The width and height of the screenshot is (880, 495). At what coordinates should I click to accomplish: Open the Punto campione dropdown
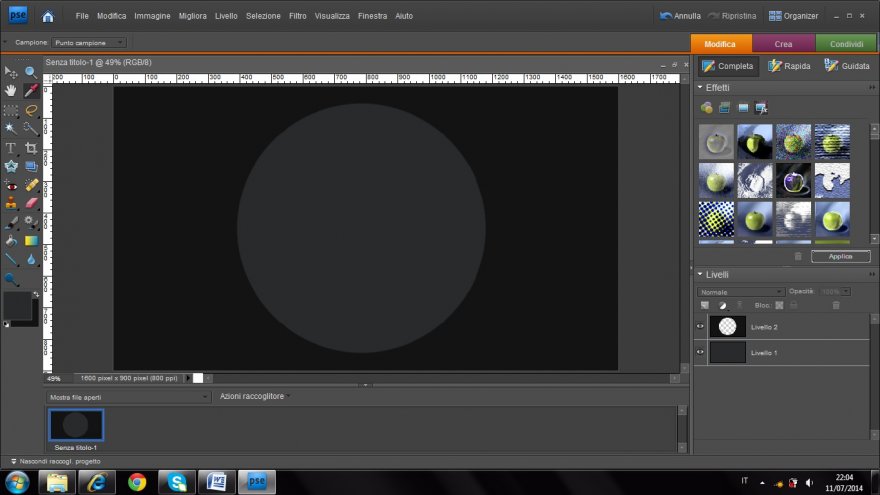click(x=88, y=42)
